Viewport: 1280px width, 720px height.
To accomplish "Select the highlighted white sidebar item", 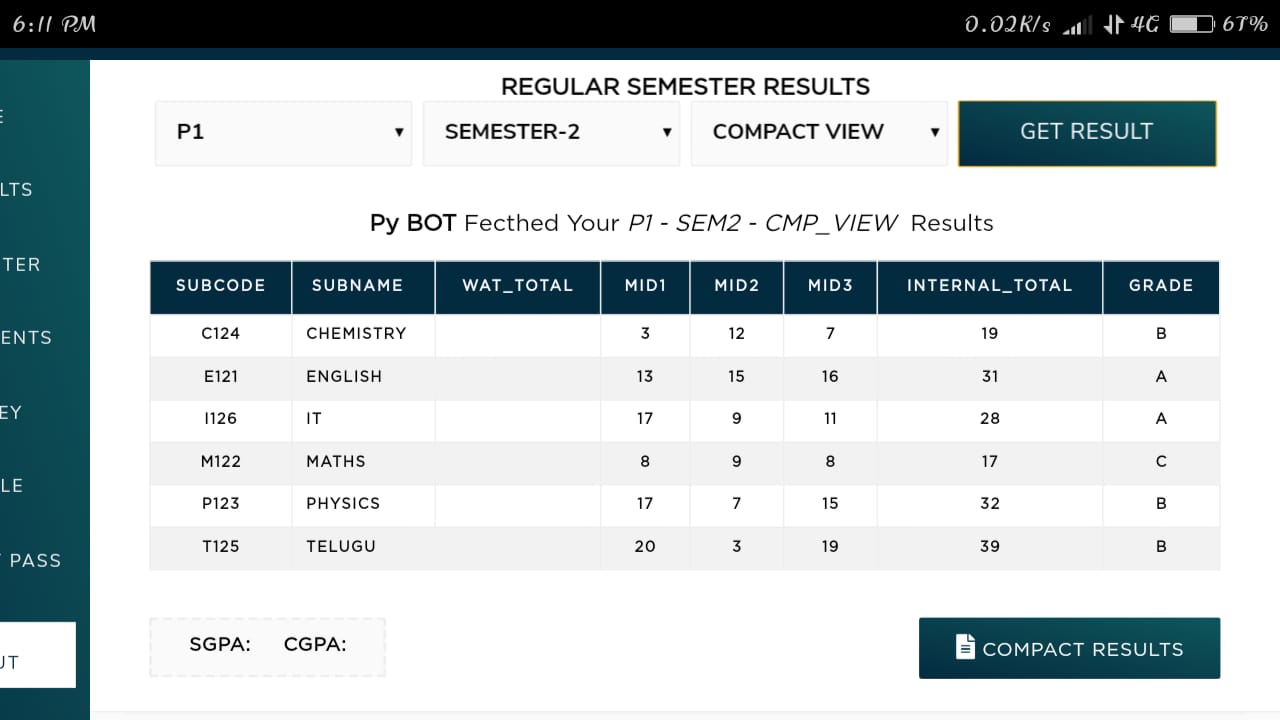I will coord(37,655).
